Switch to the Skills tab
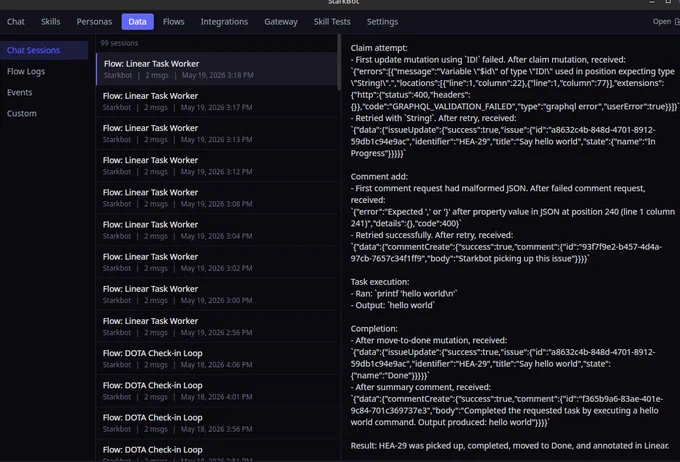Image resolution: width=680 pixels, height=462 pixels. point(51,22)
